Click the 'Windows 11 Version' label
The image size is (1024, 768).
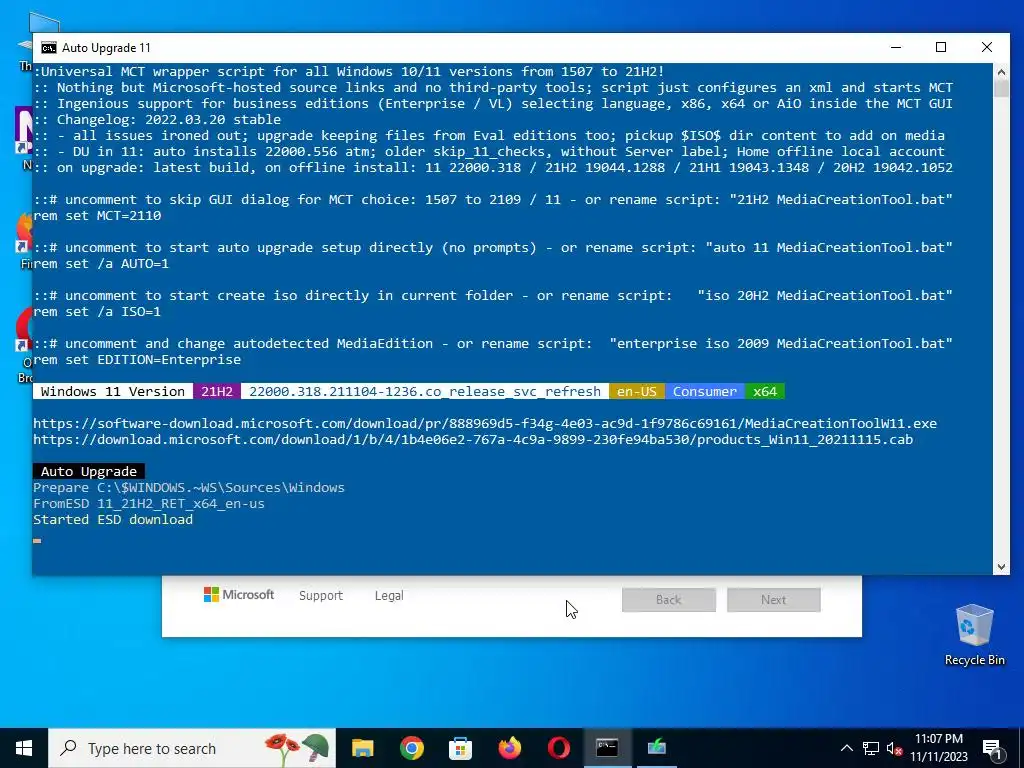point(113,391)
